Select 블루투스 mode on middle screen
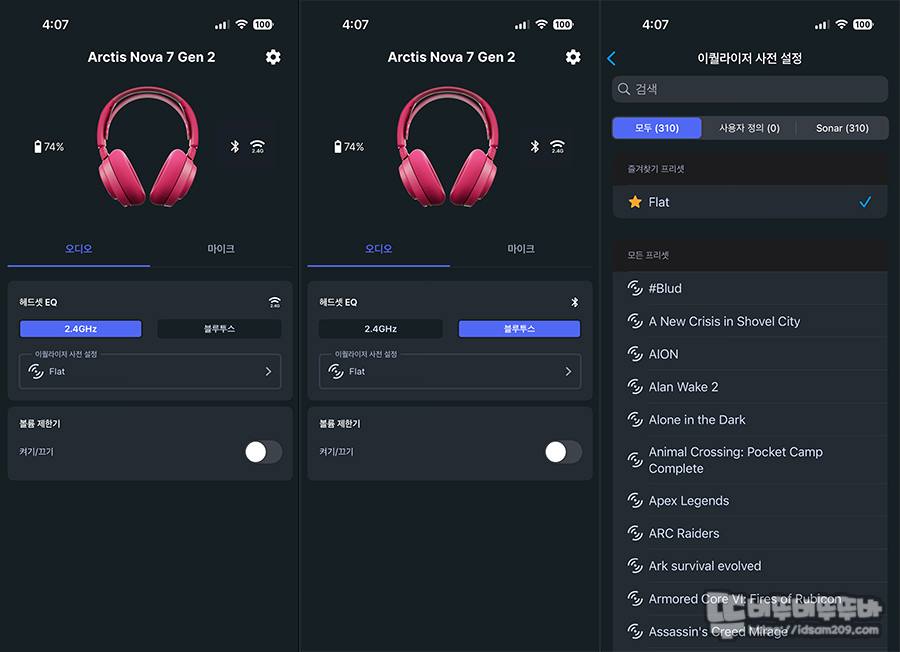The height and width of the screenshot is (652, 900). point(519,329)
